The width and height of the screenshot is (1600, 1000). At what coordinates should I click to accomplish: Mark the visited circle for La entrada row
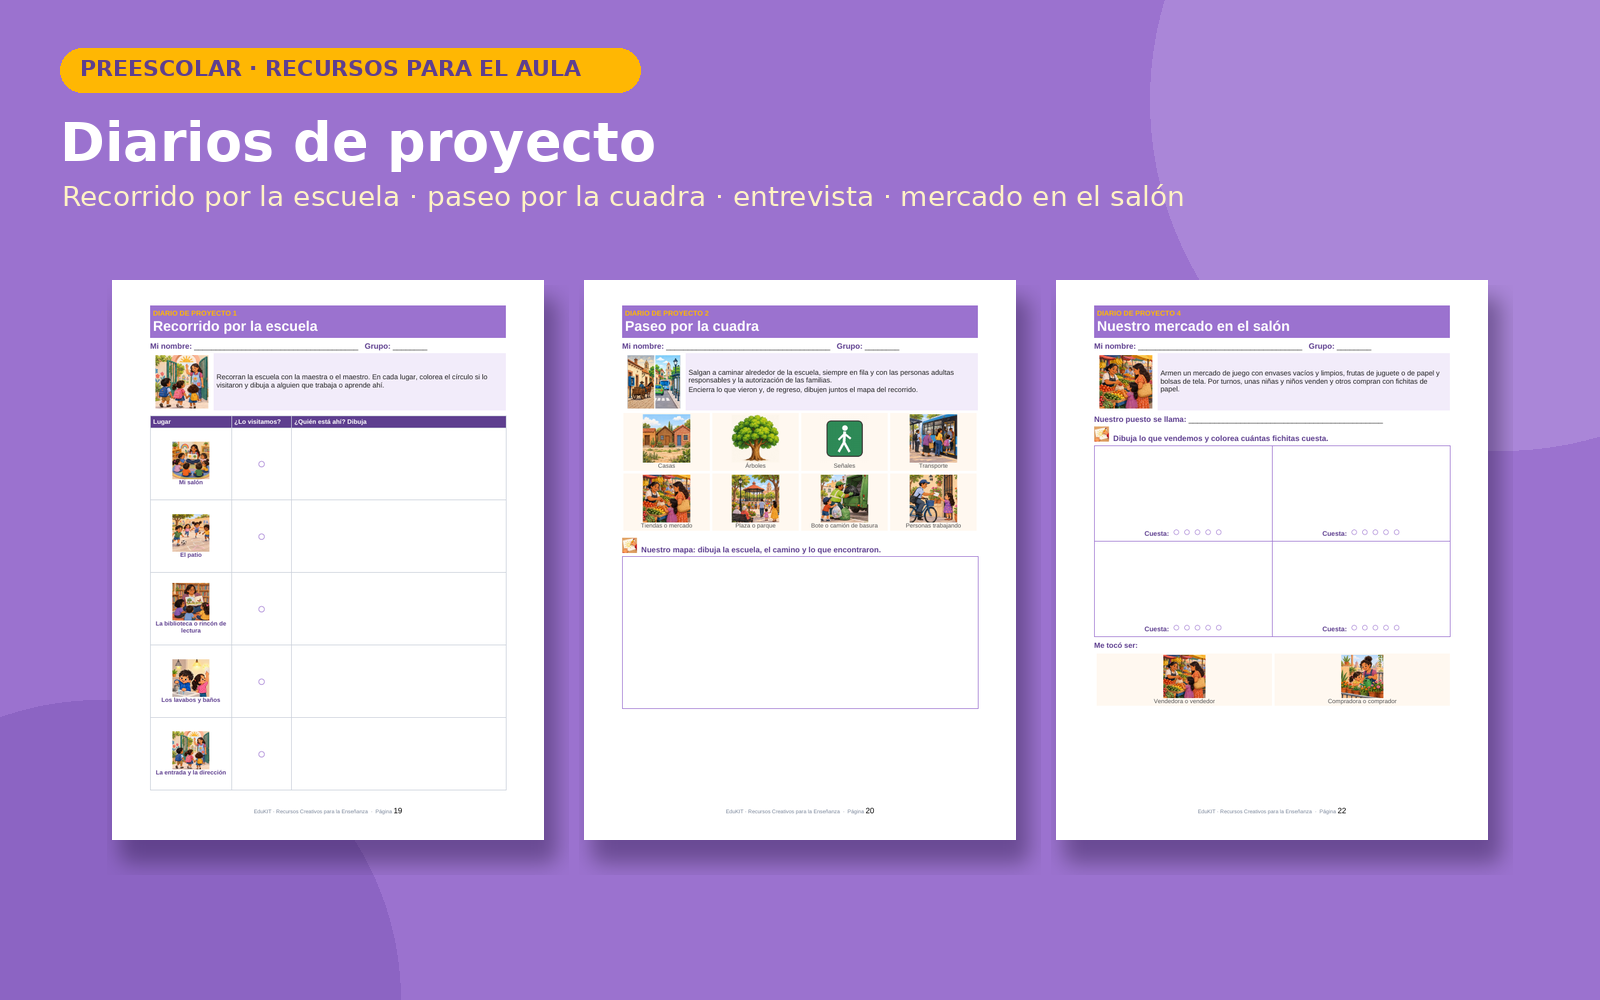tap(262, 754)
